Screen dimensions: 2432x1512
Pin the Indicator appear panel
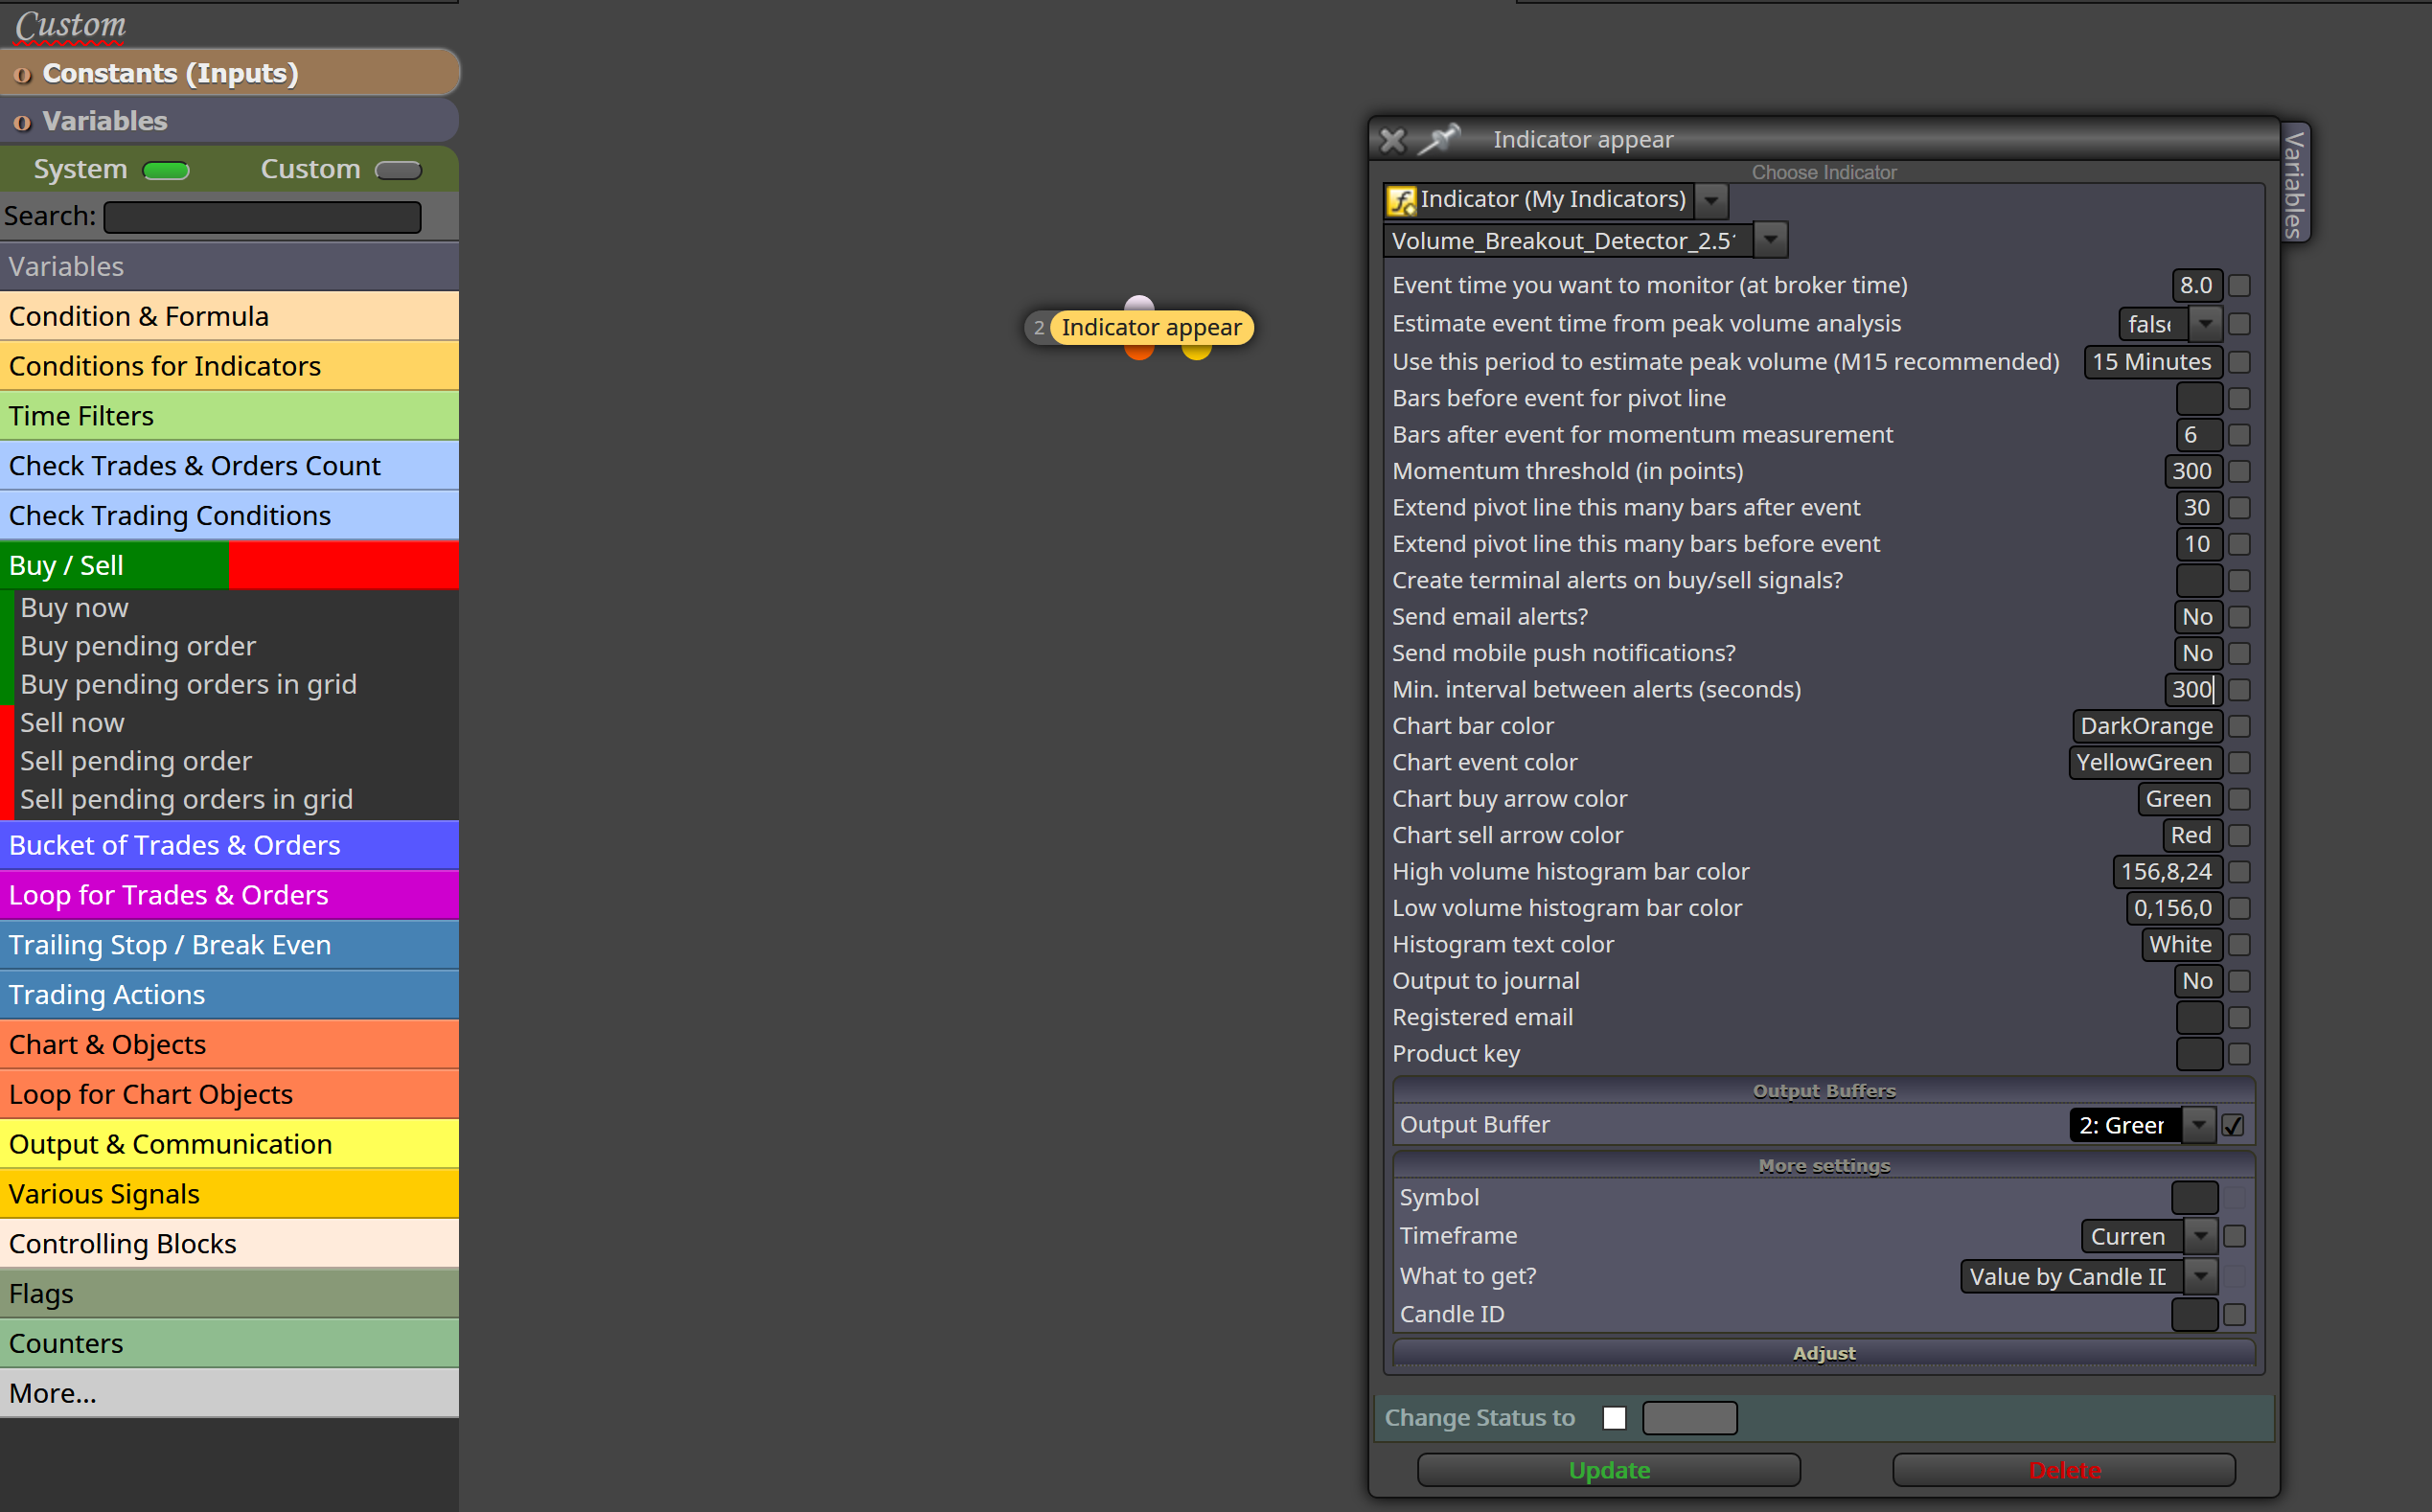point(1439,138)
